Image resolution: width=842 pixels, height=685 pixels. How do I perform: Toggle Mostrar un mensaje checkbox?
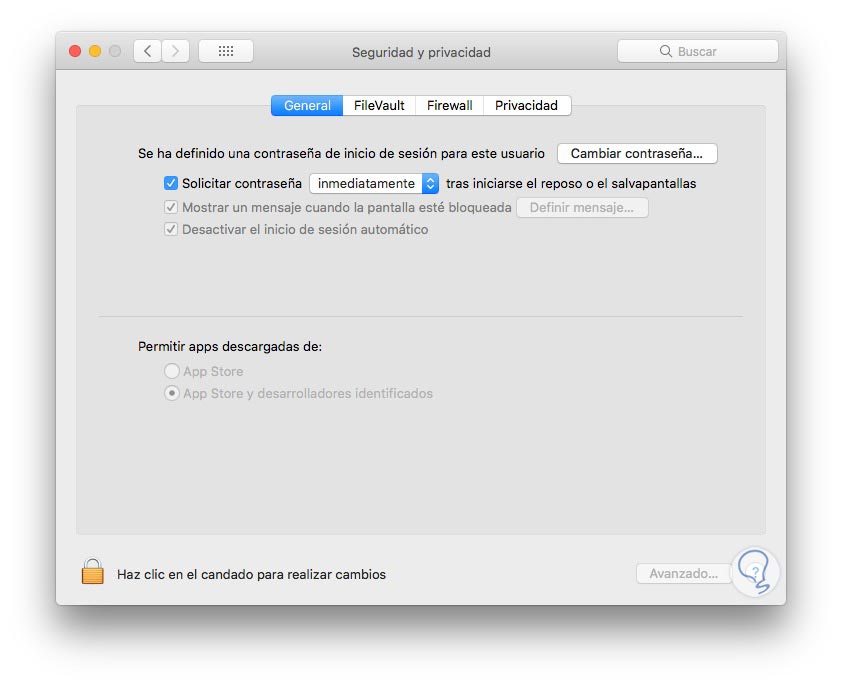coord(171,207)
